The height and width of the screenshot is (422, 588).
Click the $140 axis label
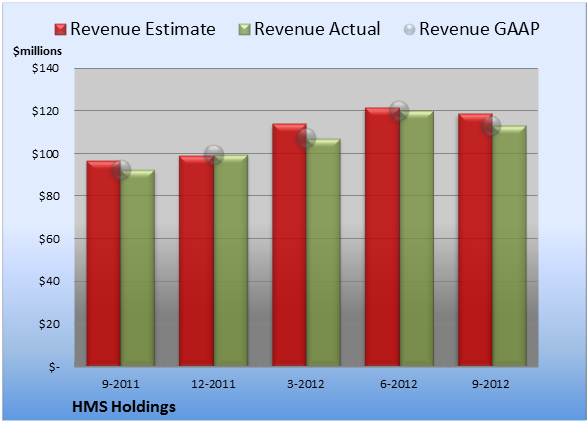[x=45, y=68]
